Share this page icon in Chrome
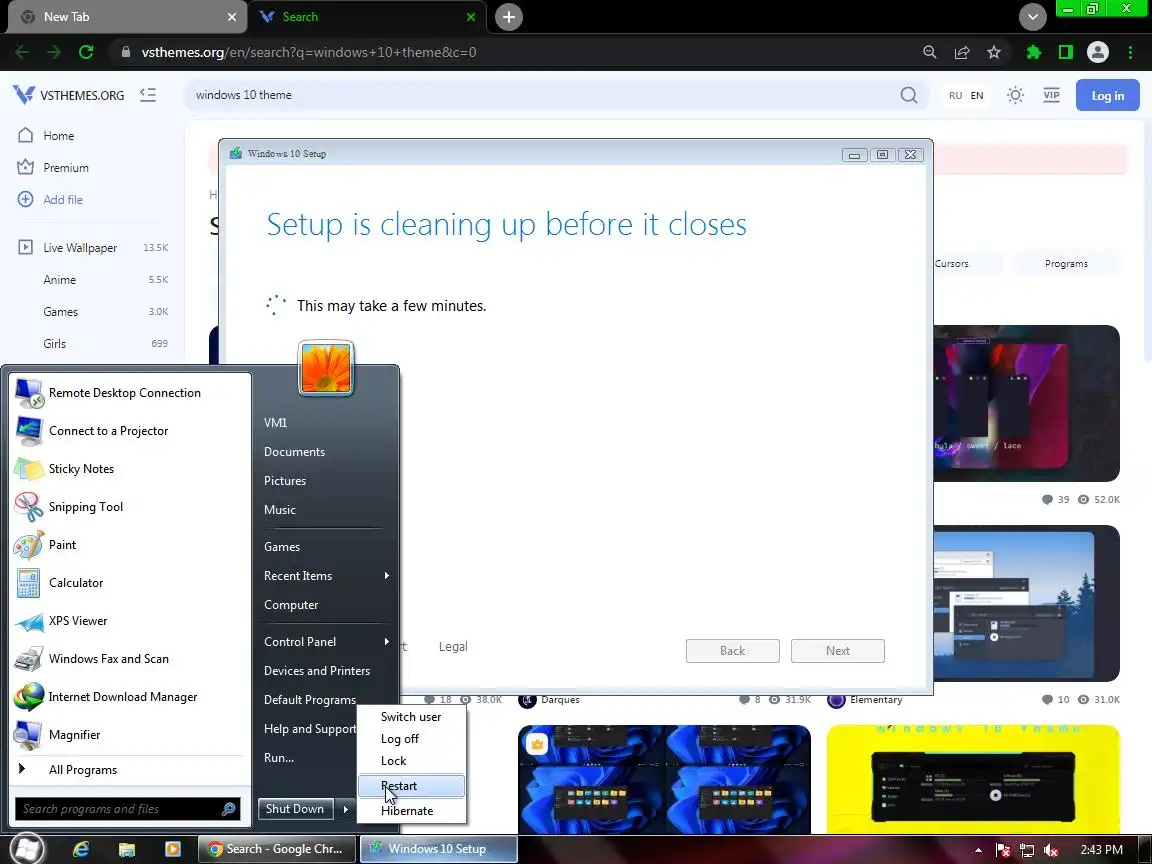The image size is (1152, 864). pyautogui.click(x=962, y=52)
